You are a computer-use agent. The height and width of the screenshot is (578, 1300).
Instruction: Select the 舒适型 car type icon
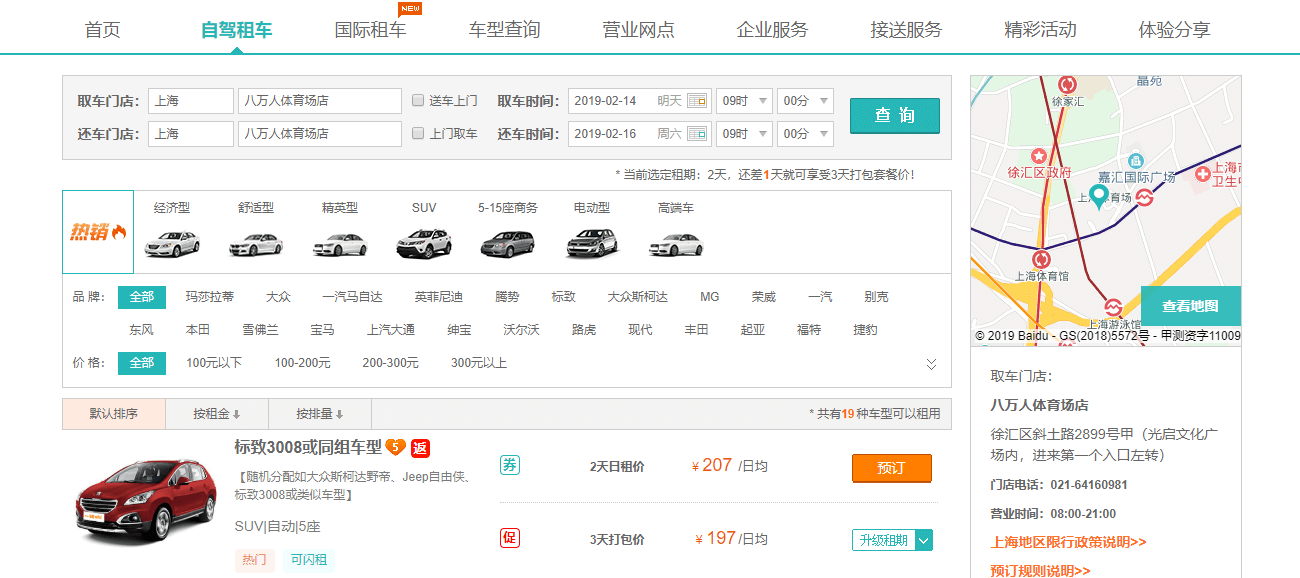[256, 243]
